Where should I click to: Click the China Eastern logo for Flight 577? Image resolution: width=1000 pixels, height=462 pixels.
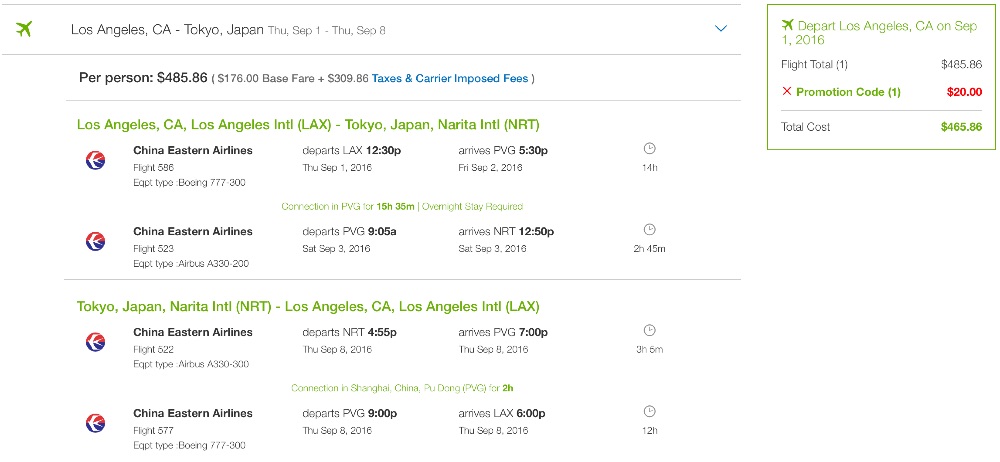click(x=96, y=422)
